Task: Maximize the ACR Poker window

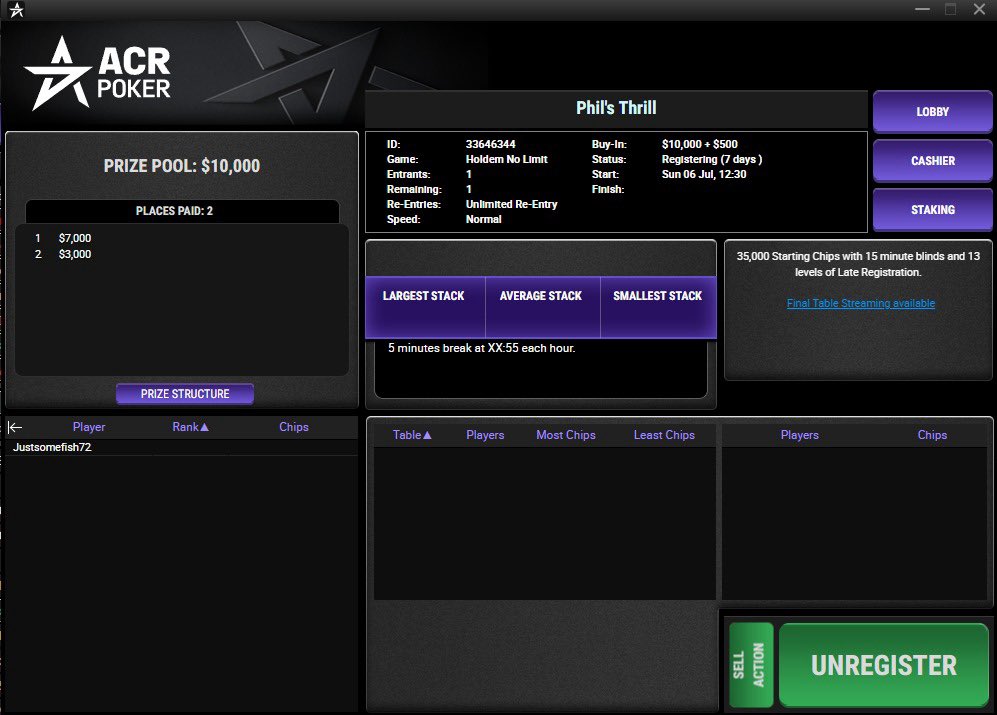Action: (x=951, y=10)
